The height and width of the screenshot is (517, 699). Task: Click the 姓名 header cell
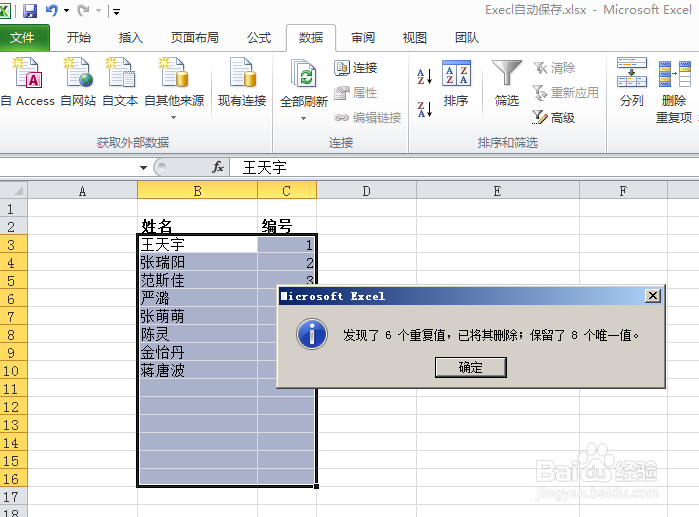[x=197, y=226]
